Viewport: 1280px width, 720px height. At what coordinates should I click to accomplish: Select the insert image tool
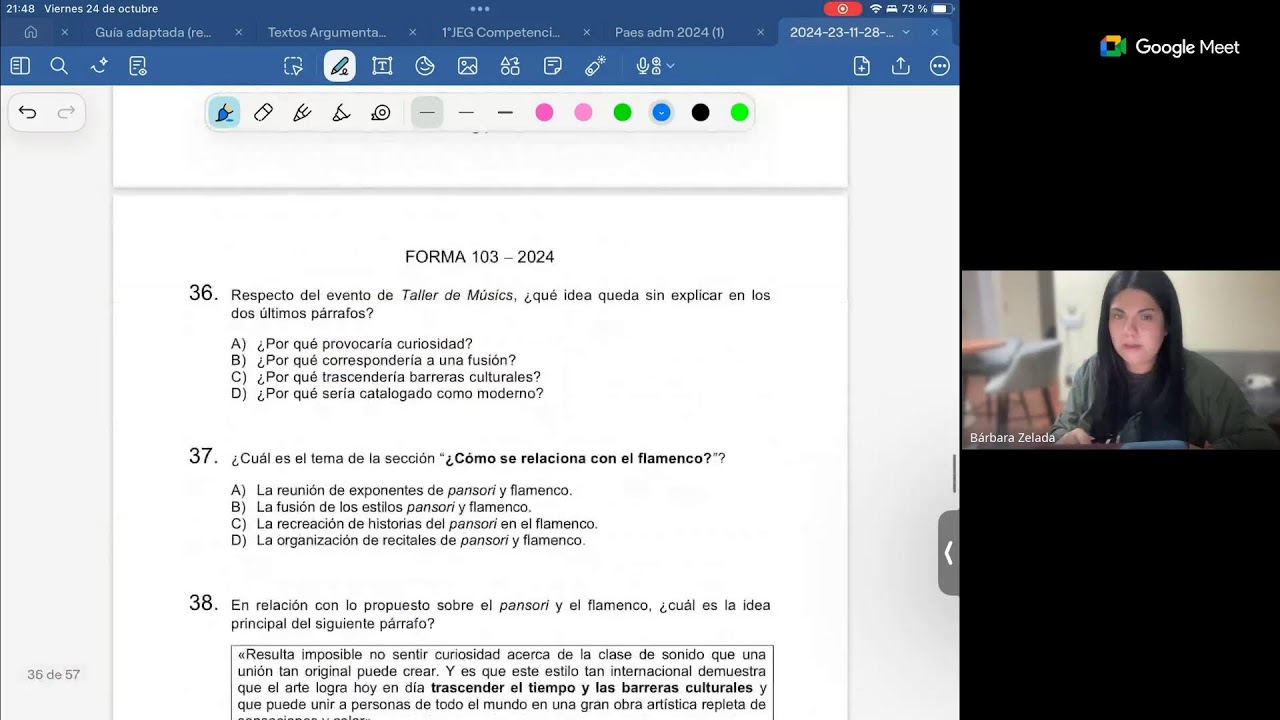tap(467, 66)
